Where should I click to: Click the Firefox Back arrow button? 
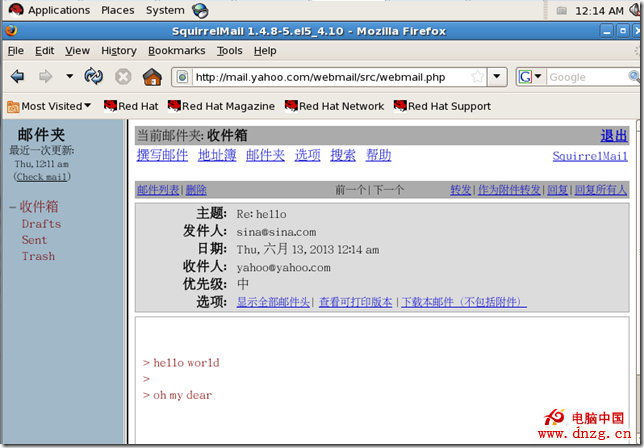(x=18, y=76)
